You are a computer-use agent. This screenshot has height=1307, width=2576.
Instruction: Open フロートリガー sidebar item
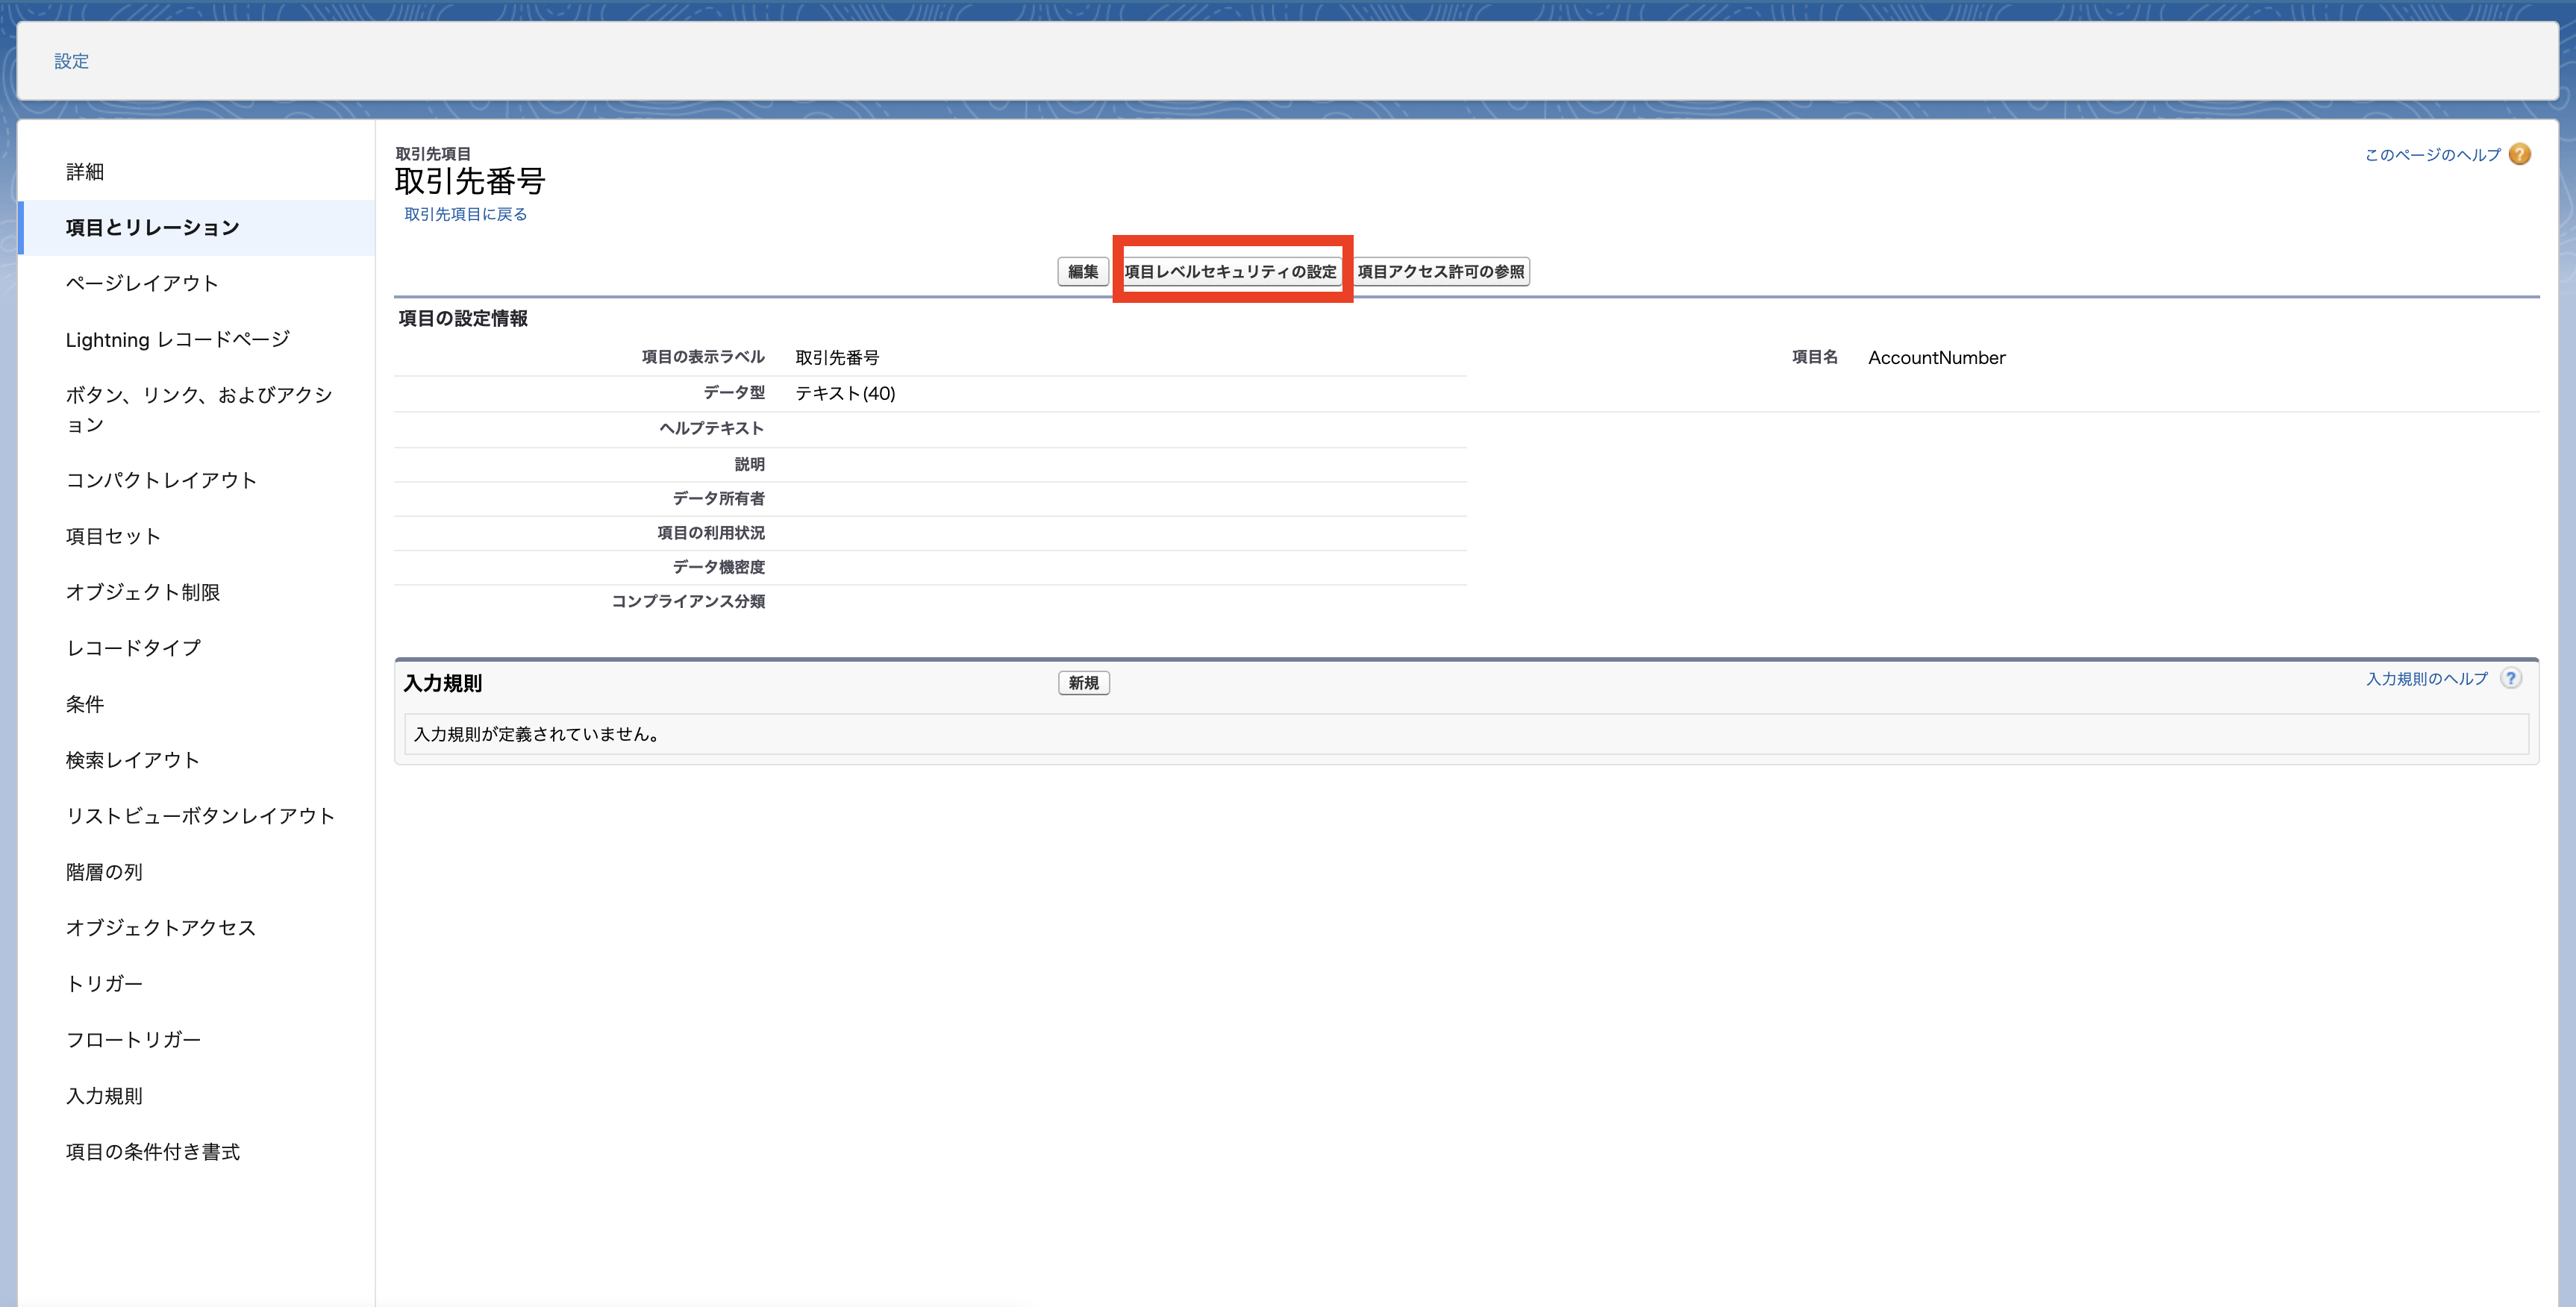tap(133, 1040)
